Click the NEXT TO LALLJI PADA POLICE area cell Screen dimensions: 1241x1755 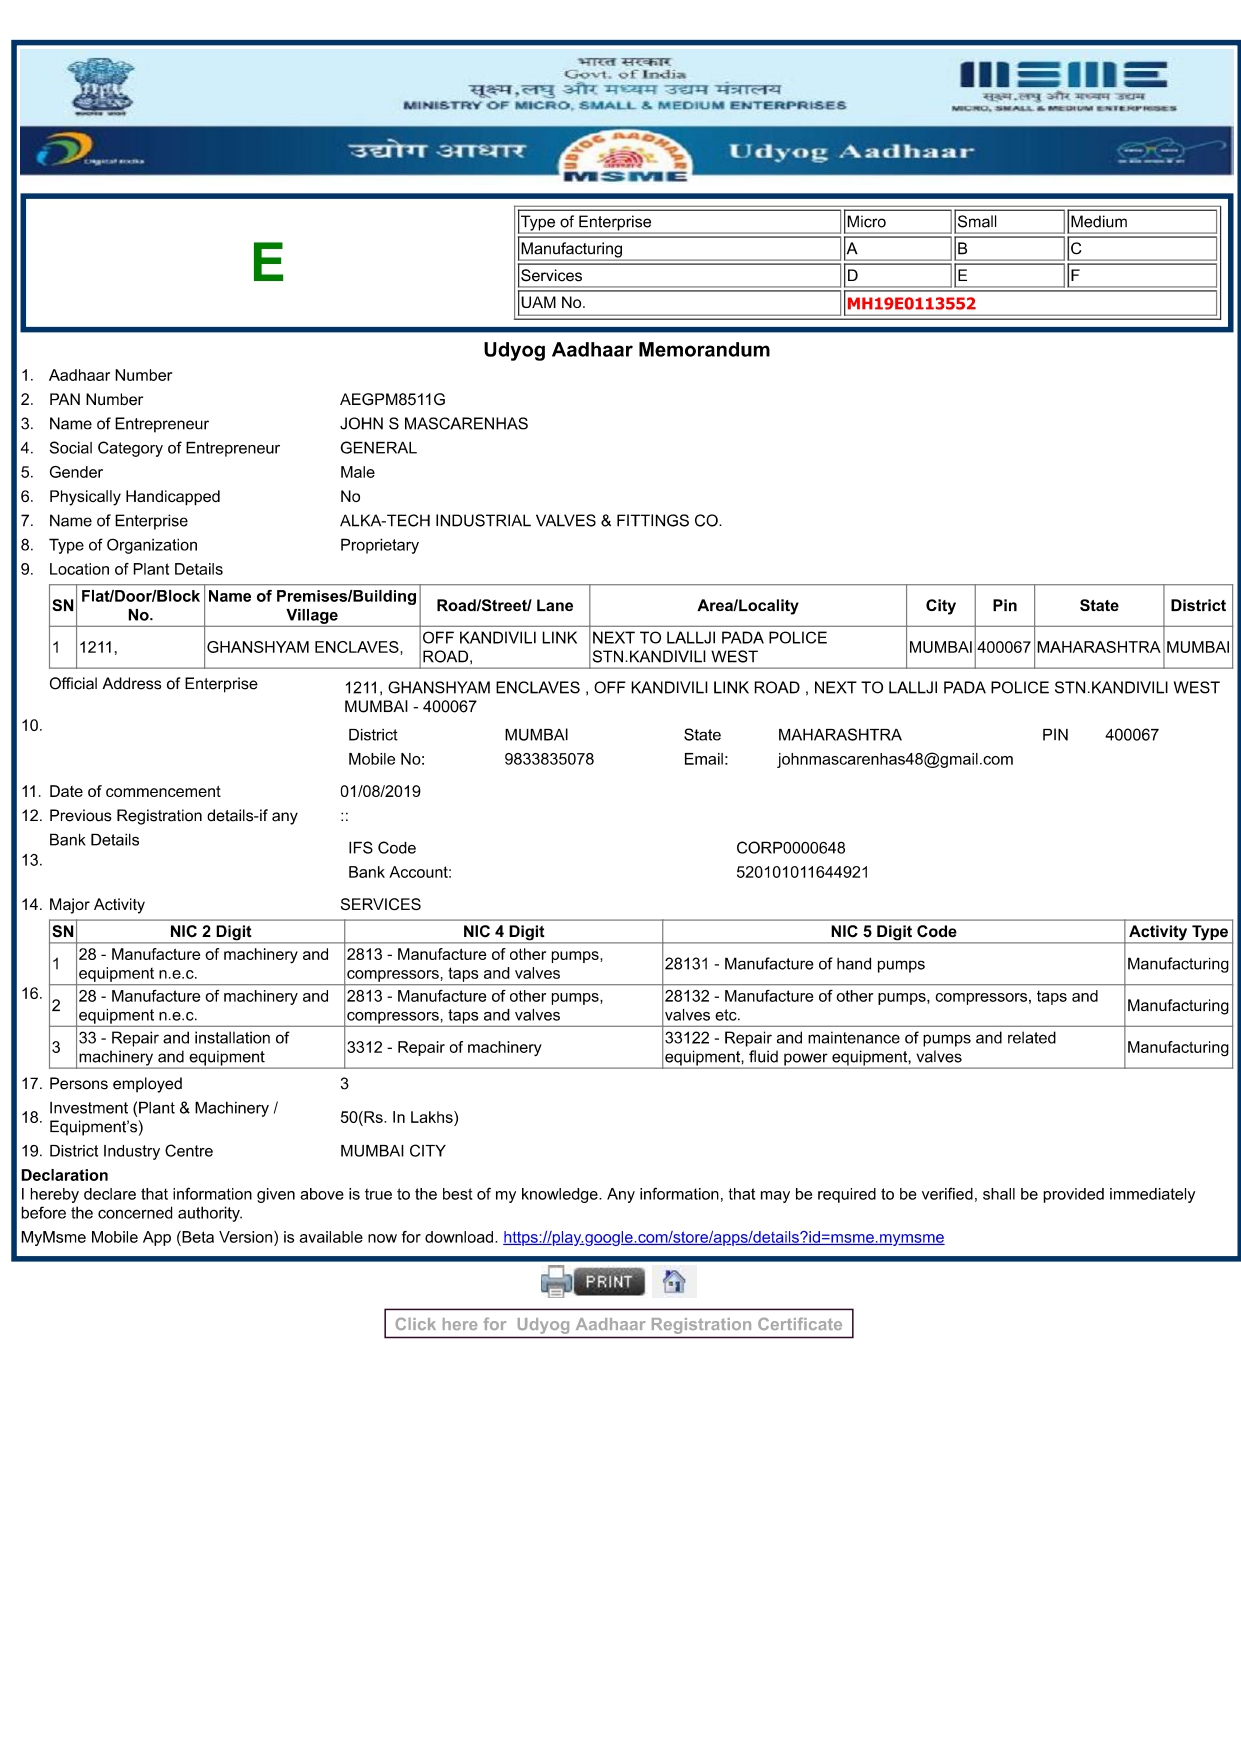point(748,647)
